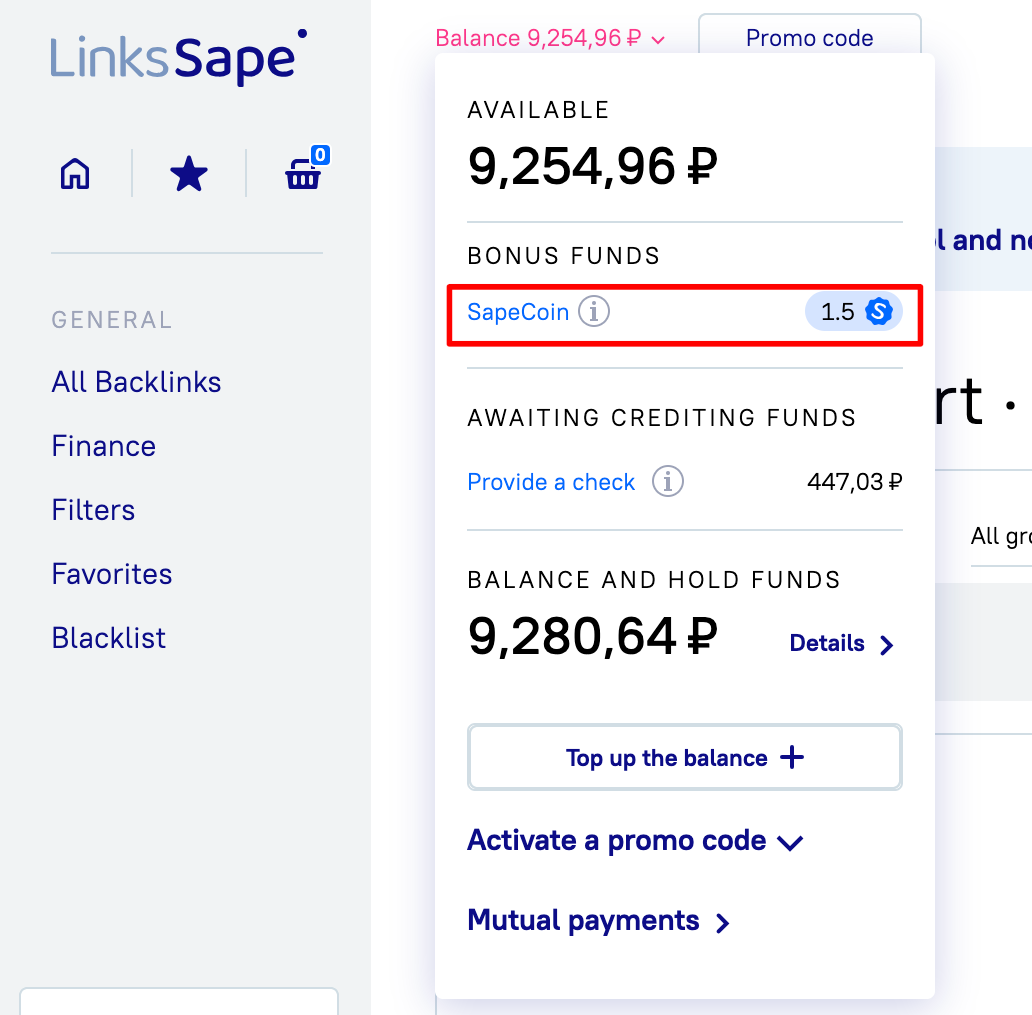Open the Blacklist sidebar item
This screenshot has height=1015, width=1032.
tap(109, 637)
